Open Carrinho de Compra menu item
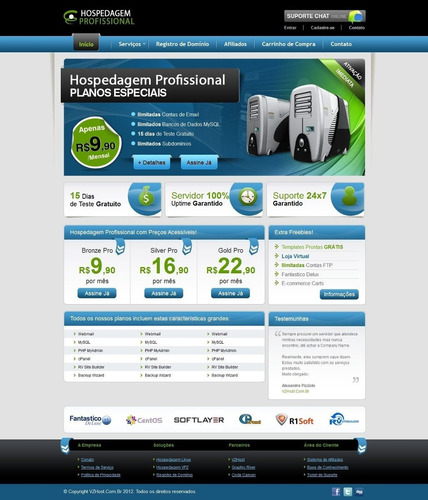Viewport: 428px width, 500px height. (x=288, y=44)
